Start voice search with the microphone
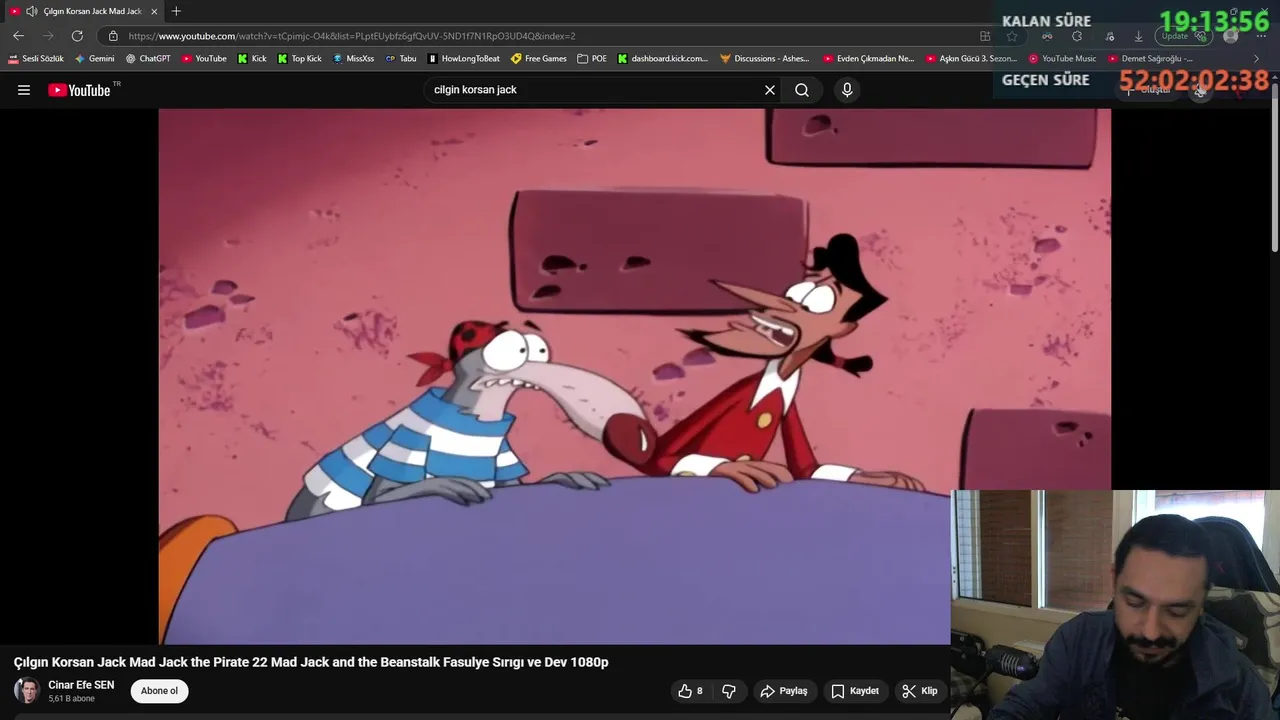The width and height of the screenshot is (1280, 720). point(847,90)
